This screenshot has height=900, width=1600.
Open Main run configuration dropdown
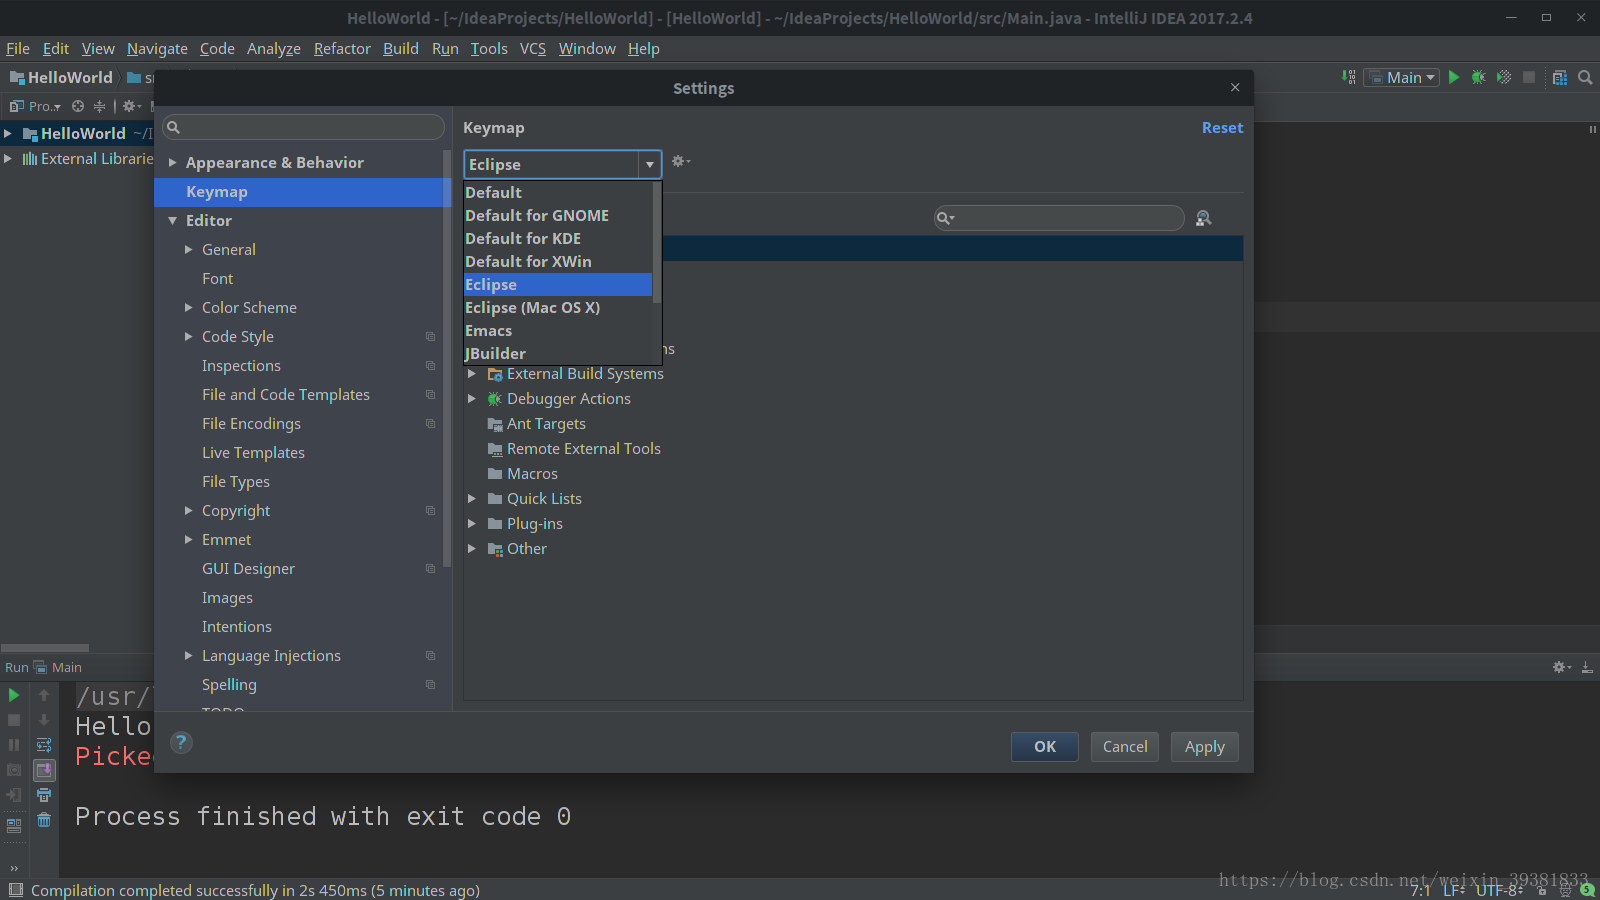1402,77
